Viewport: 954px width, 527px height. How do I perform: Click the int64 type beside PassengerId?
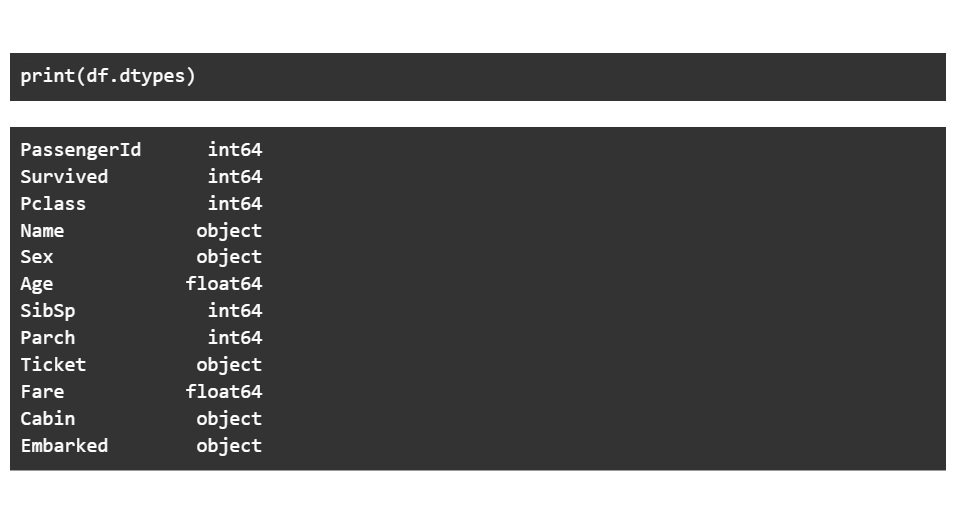click(235, 150)
